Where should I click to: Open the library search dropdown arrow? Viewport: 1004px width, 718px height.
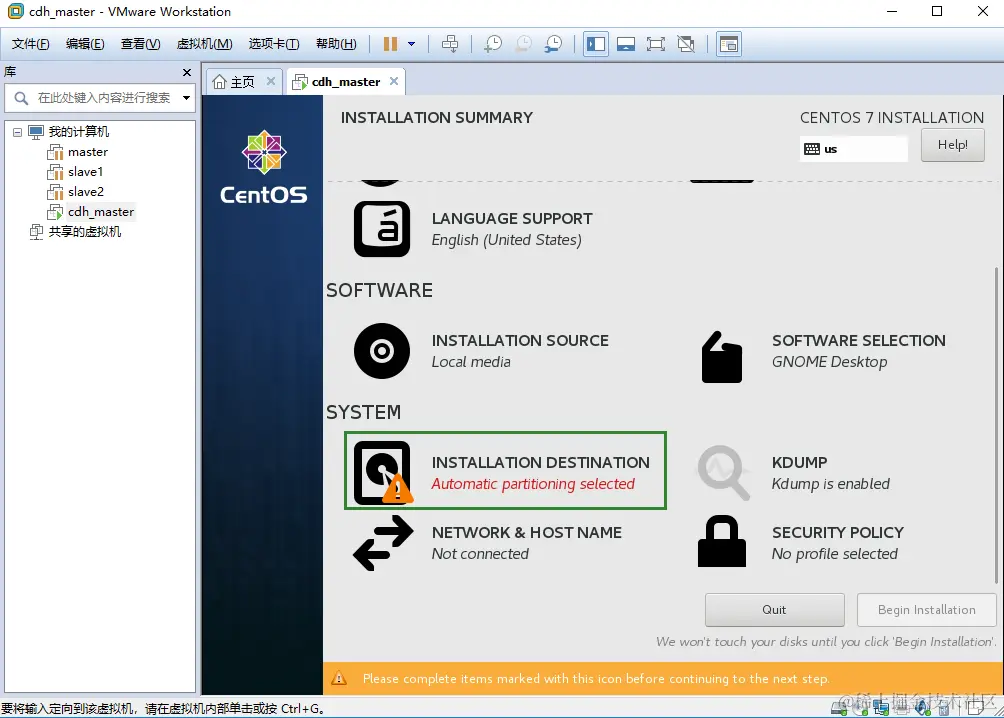click(x=186, y=98)
